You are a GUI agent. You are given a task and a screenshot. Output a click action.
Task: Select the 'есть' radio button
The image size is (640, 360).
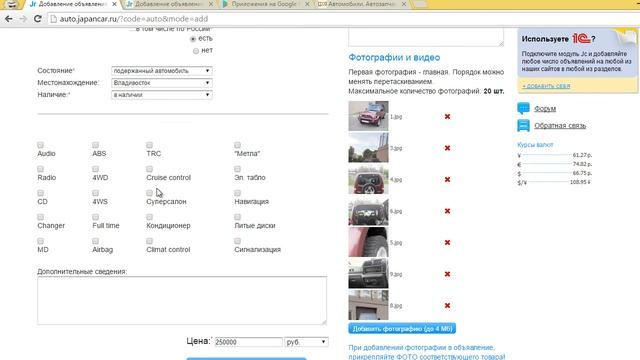193,39
